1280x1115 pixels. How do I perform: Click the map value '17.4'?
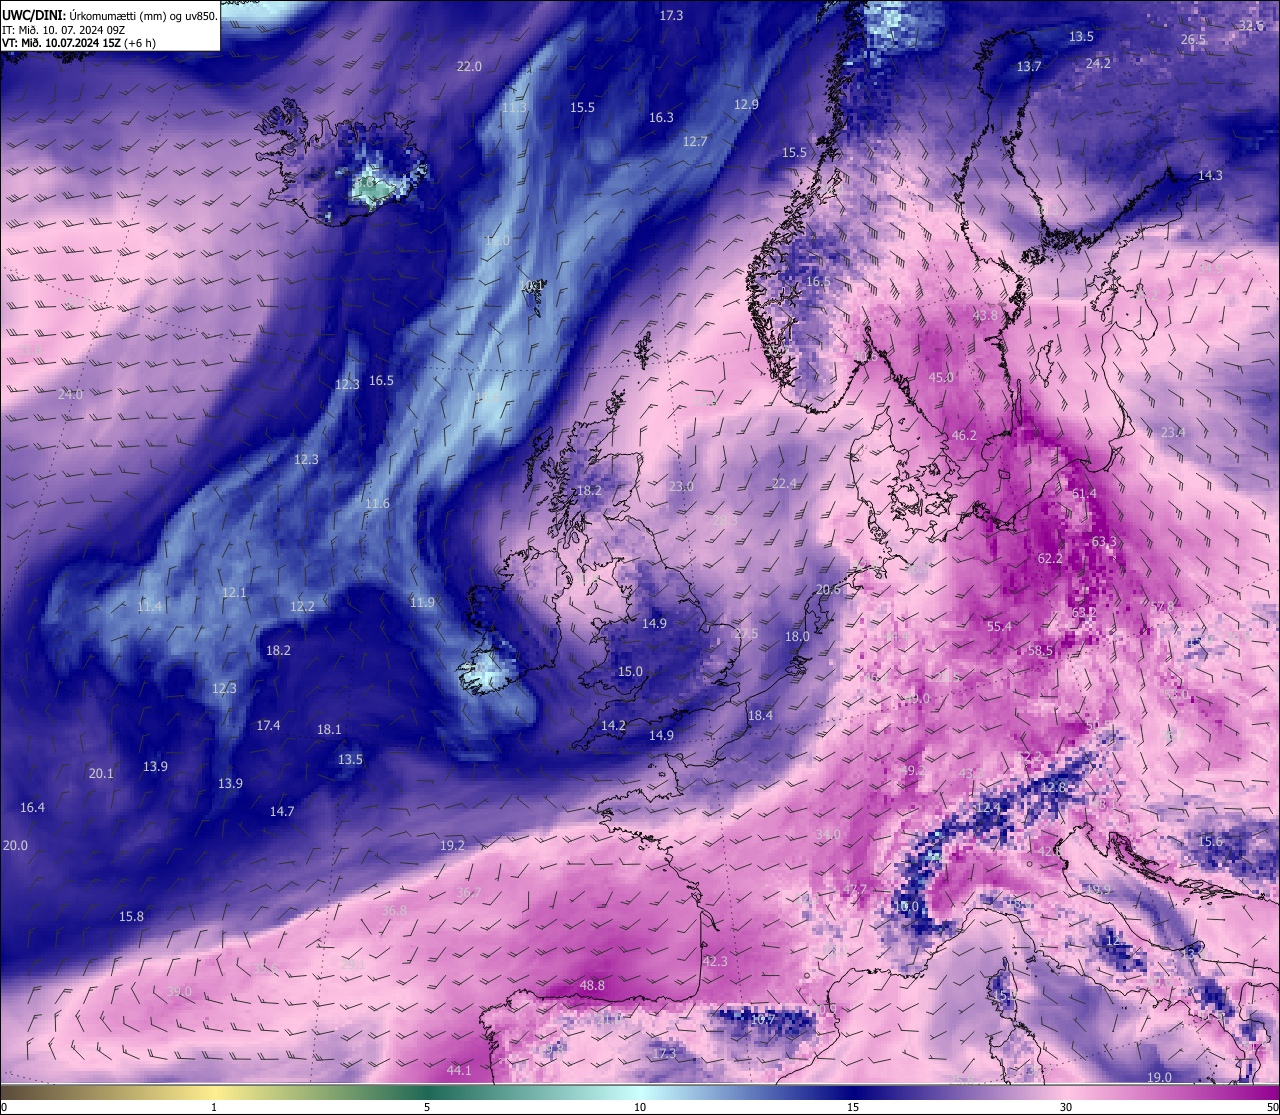point(268,726)
